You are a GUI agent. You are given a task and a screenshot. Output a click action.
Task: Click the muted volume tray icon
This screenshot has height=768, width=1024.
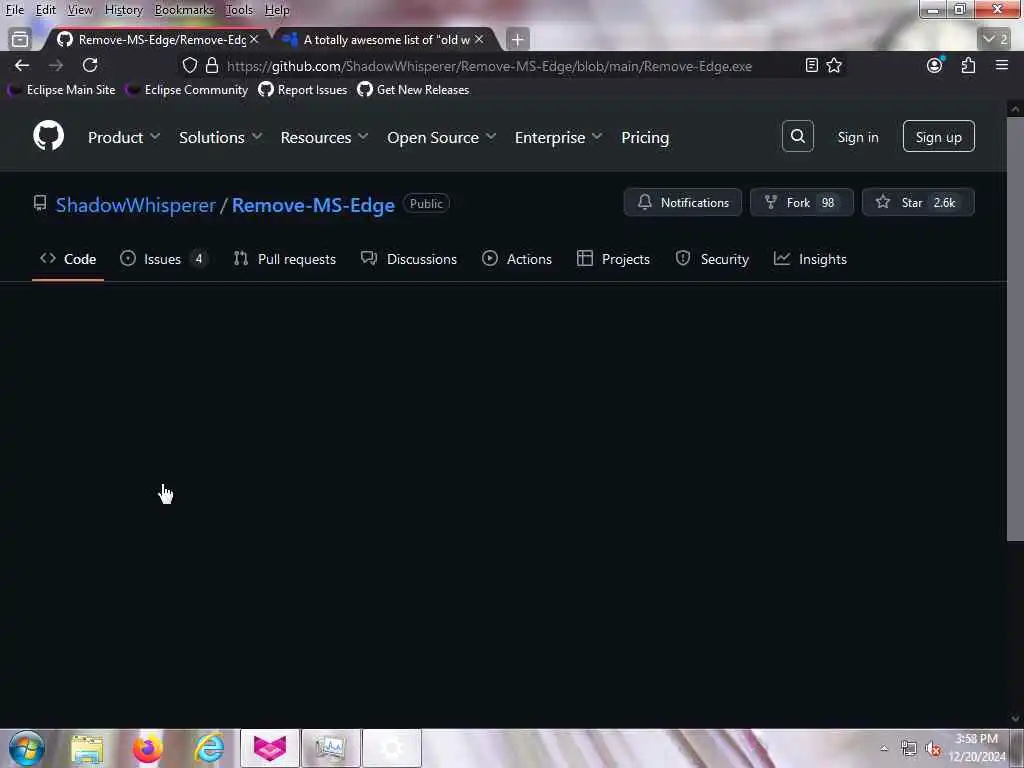pyautogui.click(x=934, y=749)
